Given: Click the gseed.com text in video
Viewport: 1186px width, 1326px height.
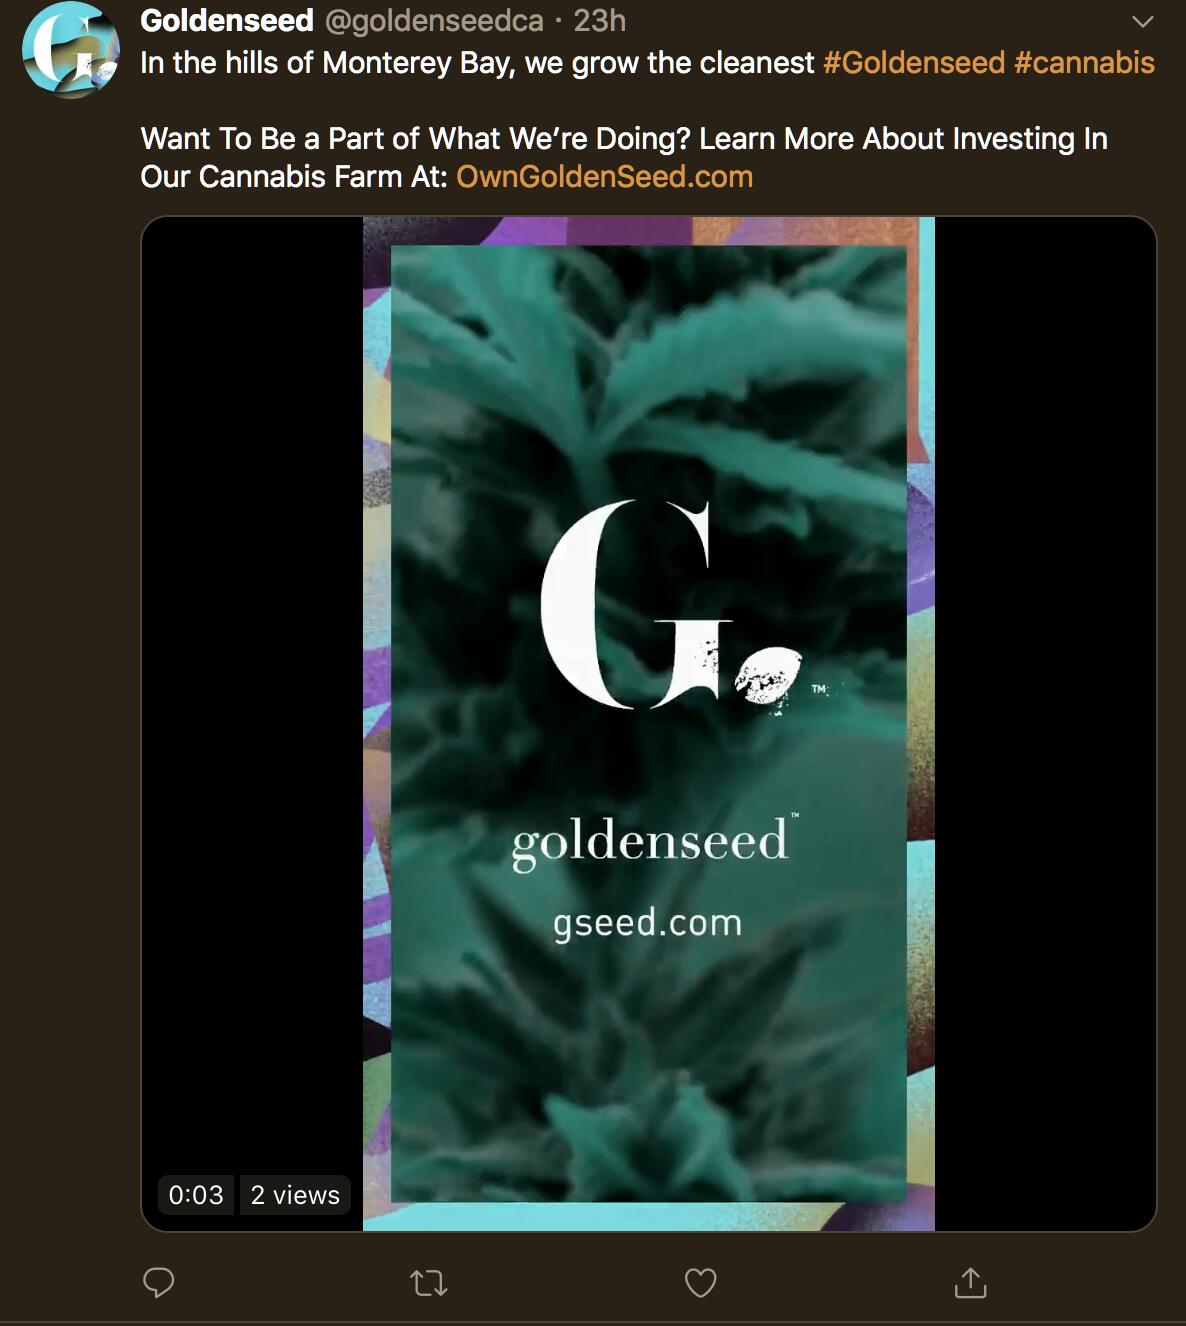Looking at the screenshot, I should (648, 923).
